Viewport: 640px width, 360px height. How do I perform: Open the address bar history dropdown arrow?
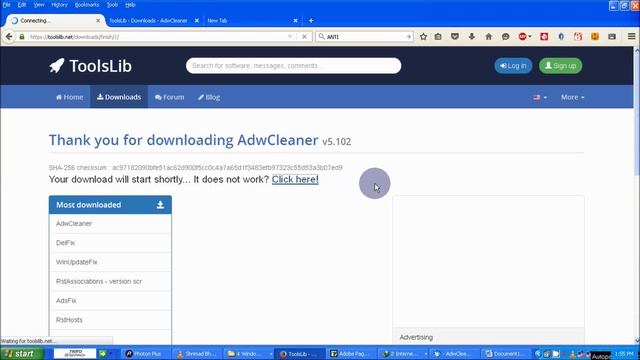click(290, 37)
